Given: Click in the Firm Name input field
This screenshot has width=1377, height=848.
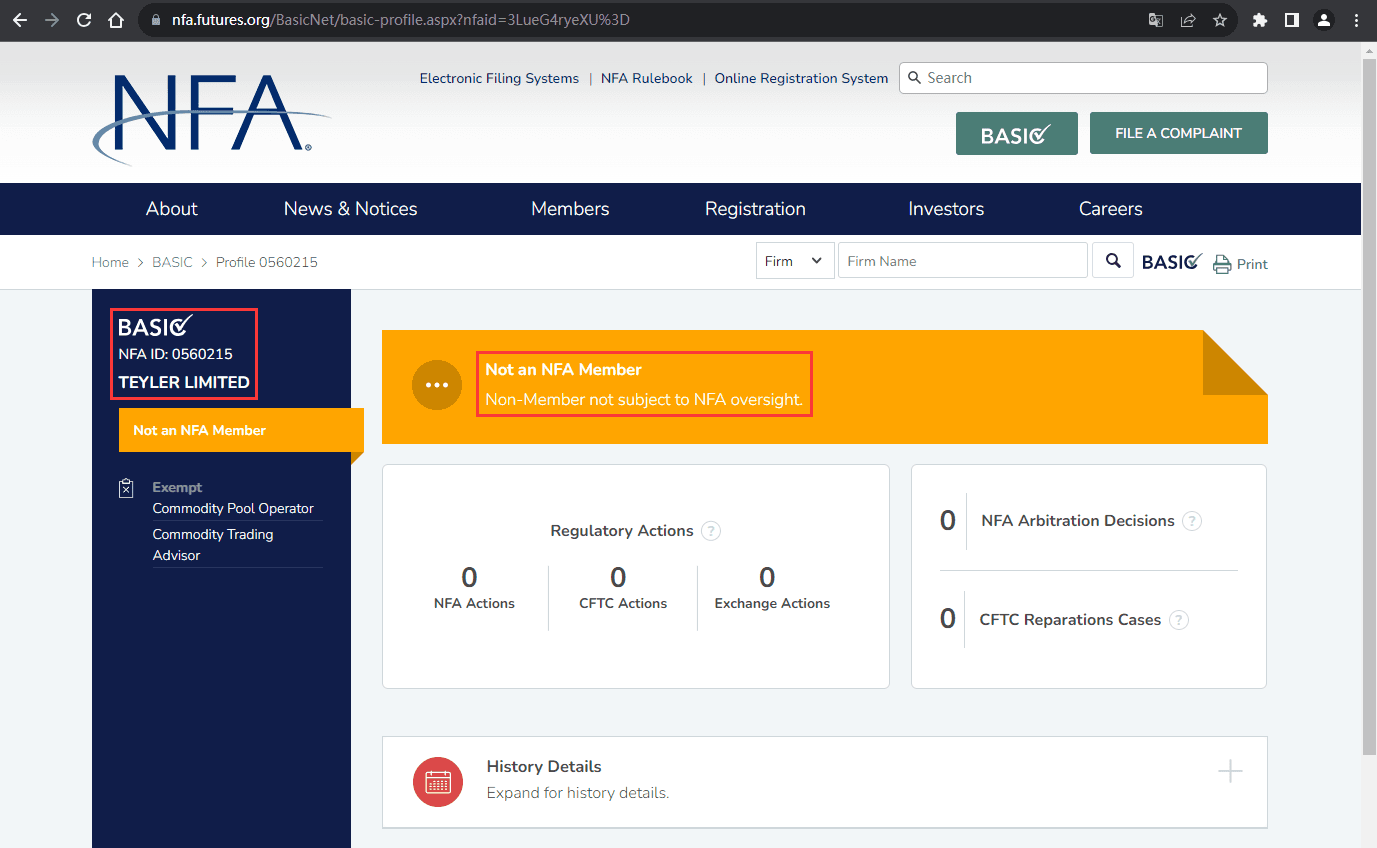Looking at the screenshot, I should 963,261.
